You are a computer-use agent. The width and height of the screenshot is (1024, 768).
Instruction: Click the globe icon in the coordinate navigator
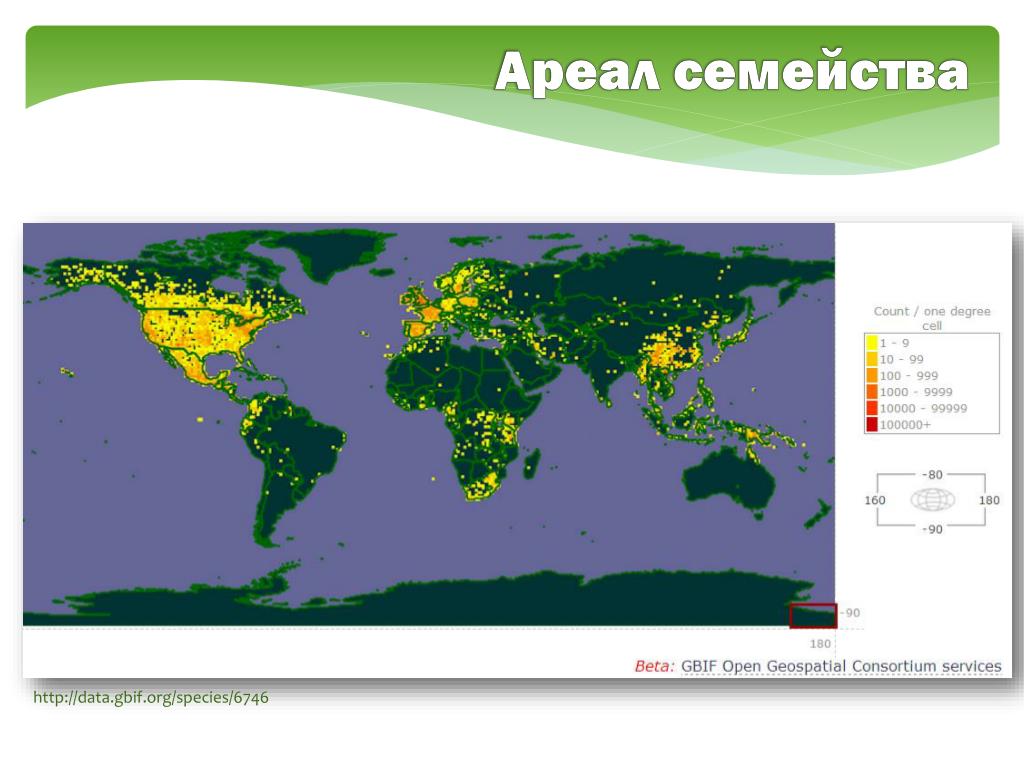pyautogui.click(x=932, y=500)
